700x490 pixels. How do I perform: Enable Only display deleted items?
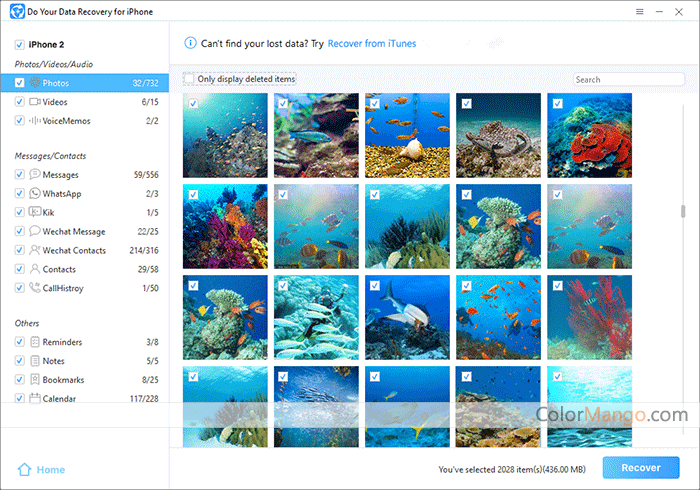(189, 79)
